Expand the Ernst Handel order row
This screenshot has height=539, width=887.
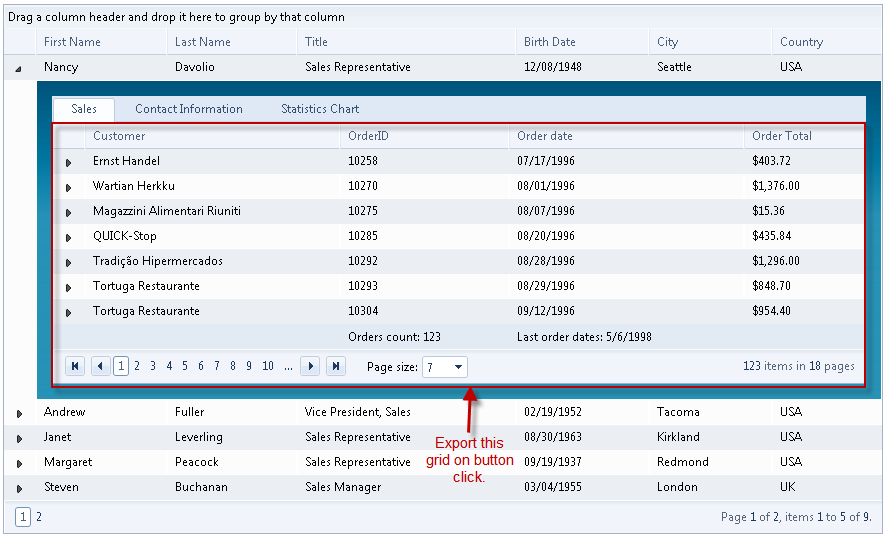69,162
